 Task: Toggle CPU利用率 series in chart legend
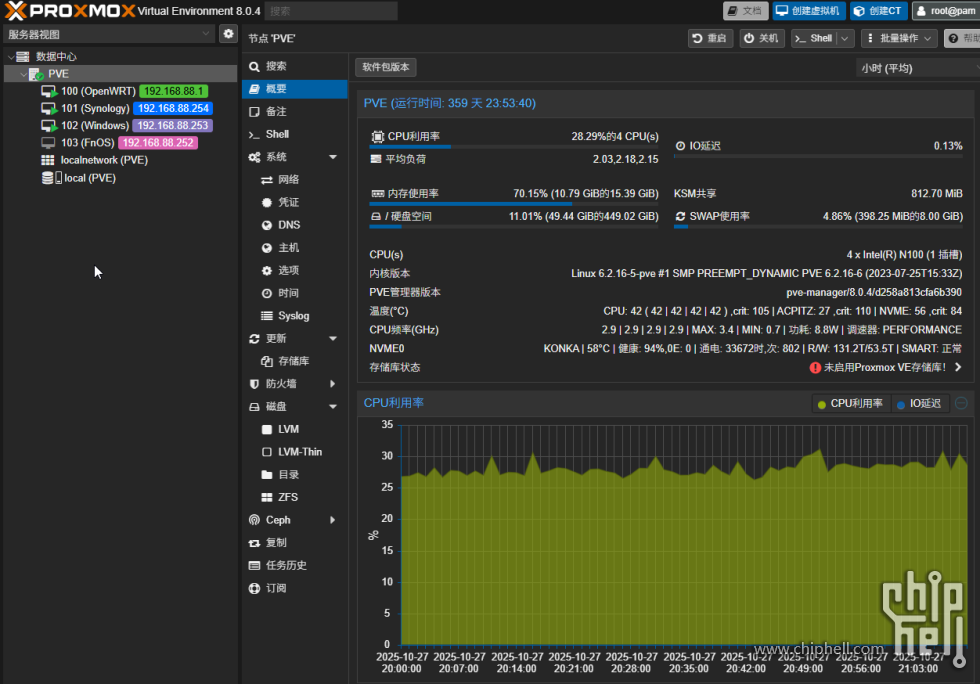[x=850, y=403]
